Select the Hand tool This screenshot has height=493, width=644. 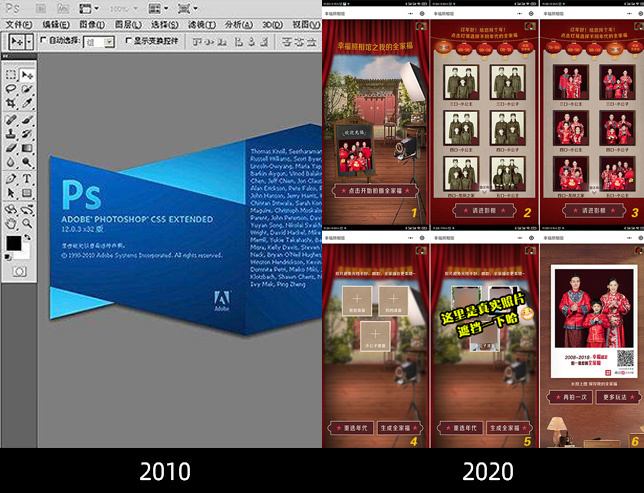tap(11, 208)
